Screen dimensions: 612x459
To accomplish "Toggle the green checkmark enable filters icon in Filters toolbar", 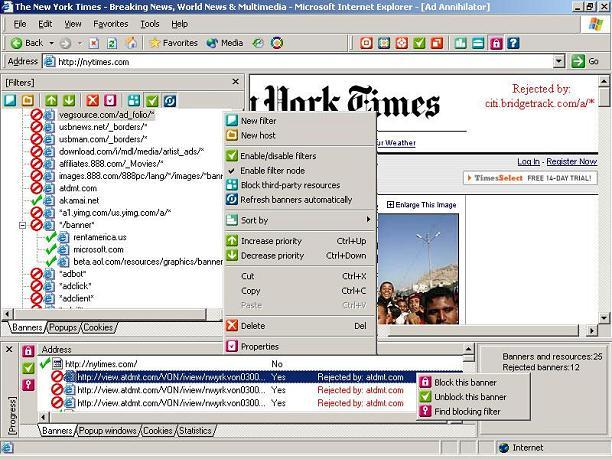I will (152, 101).
